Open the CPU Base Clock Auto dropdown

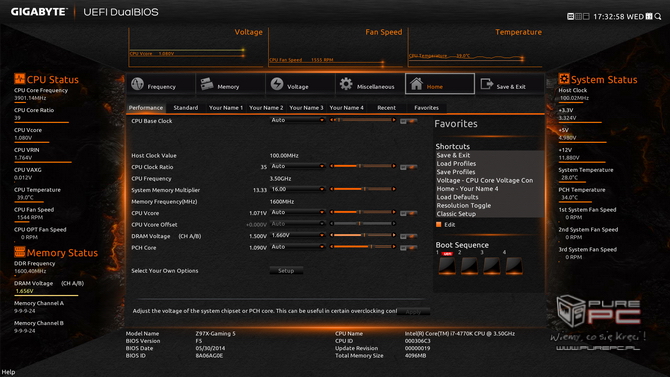[297, 120]
